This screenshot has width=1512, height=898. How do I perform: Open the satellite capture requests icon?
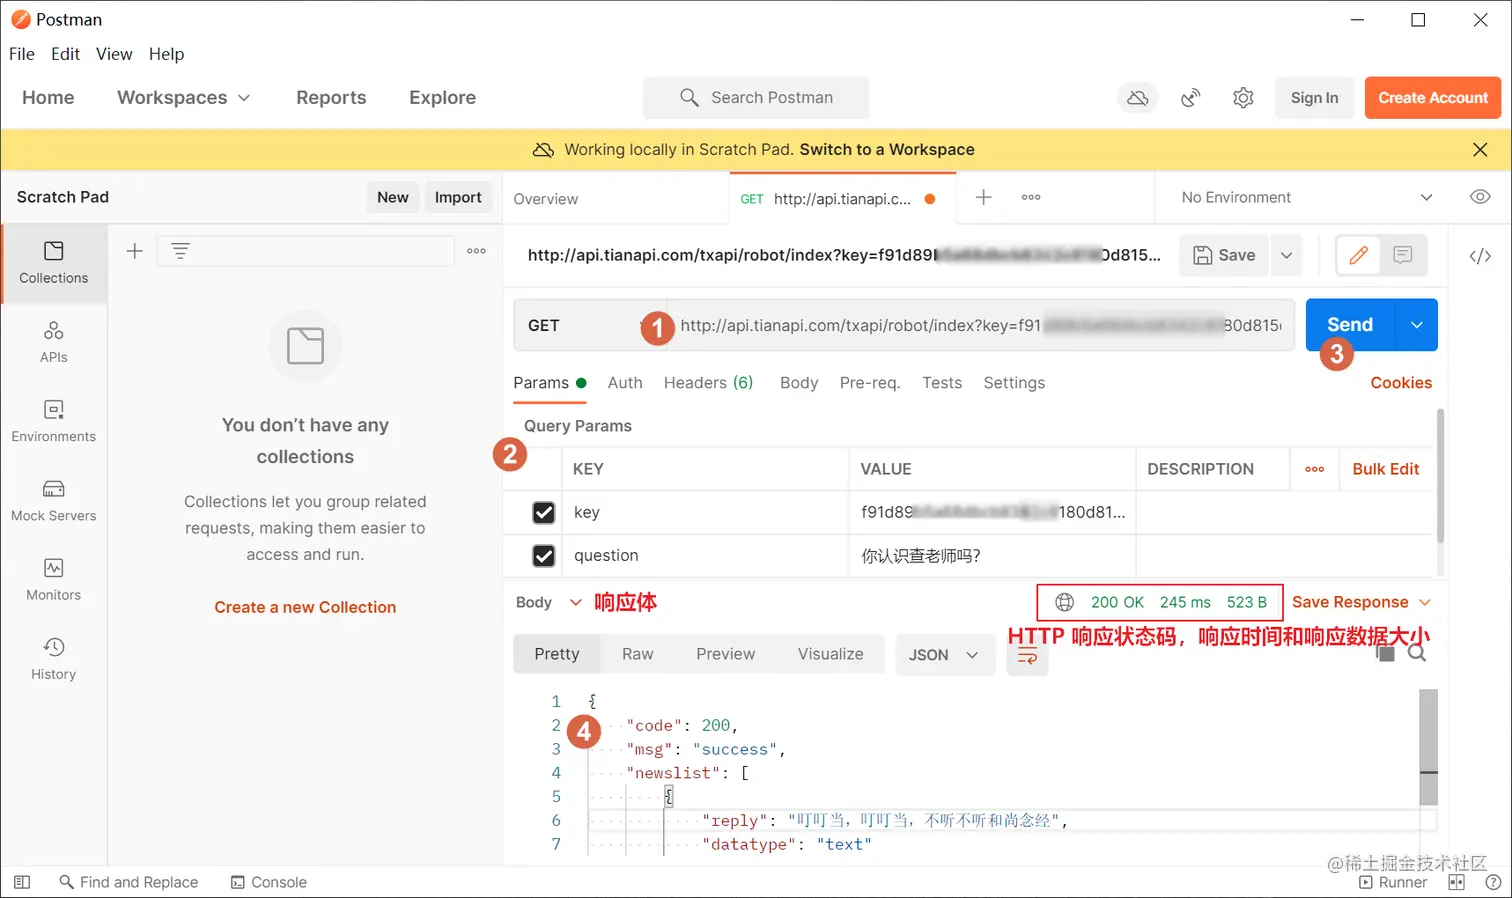1190,98
